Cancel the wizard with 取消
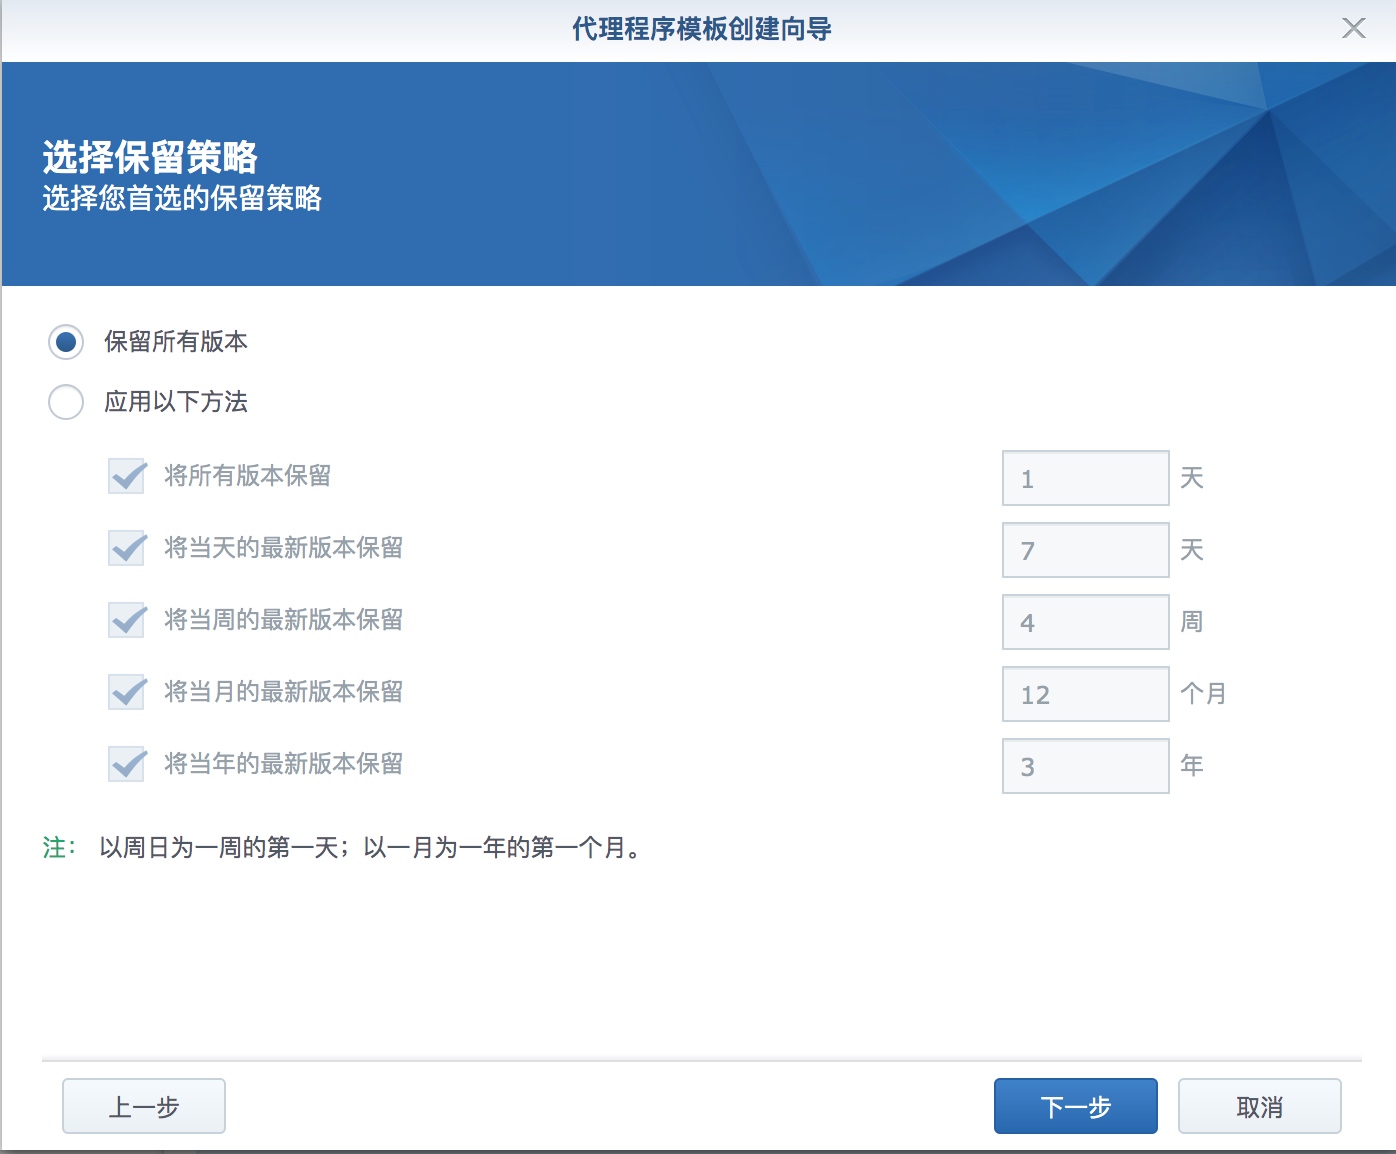The width and height of the screenshot is (1396, 1154). point(1260,1106)
